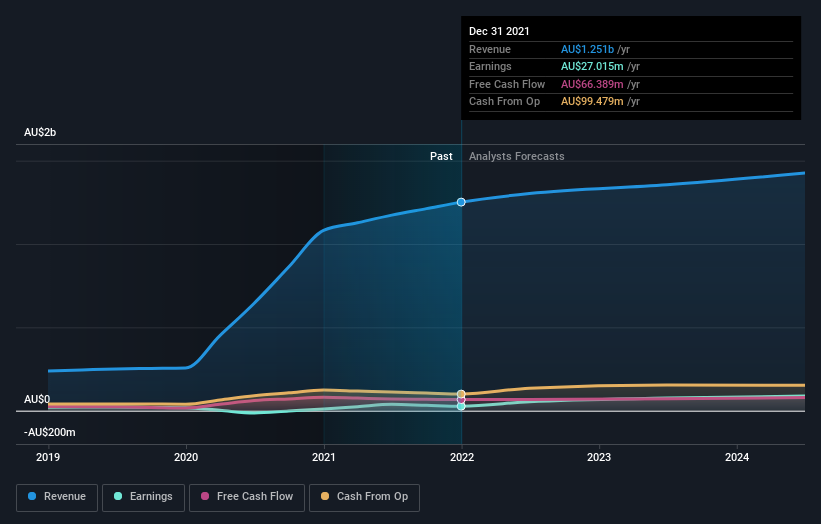Select the 2024 label on the x-axis

737,458
